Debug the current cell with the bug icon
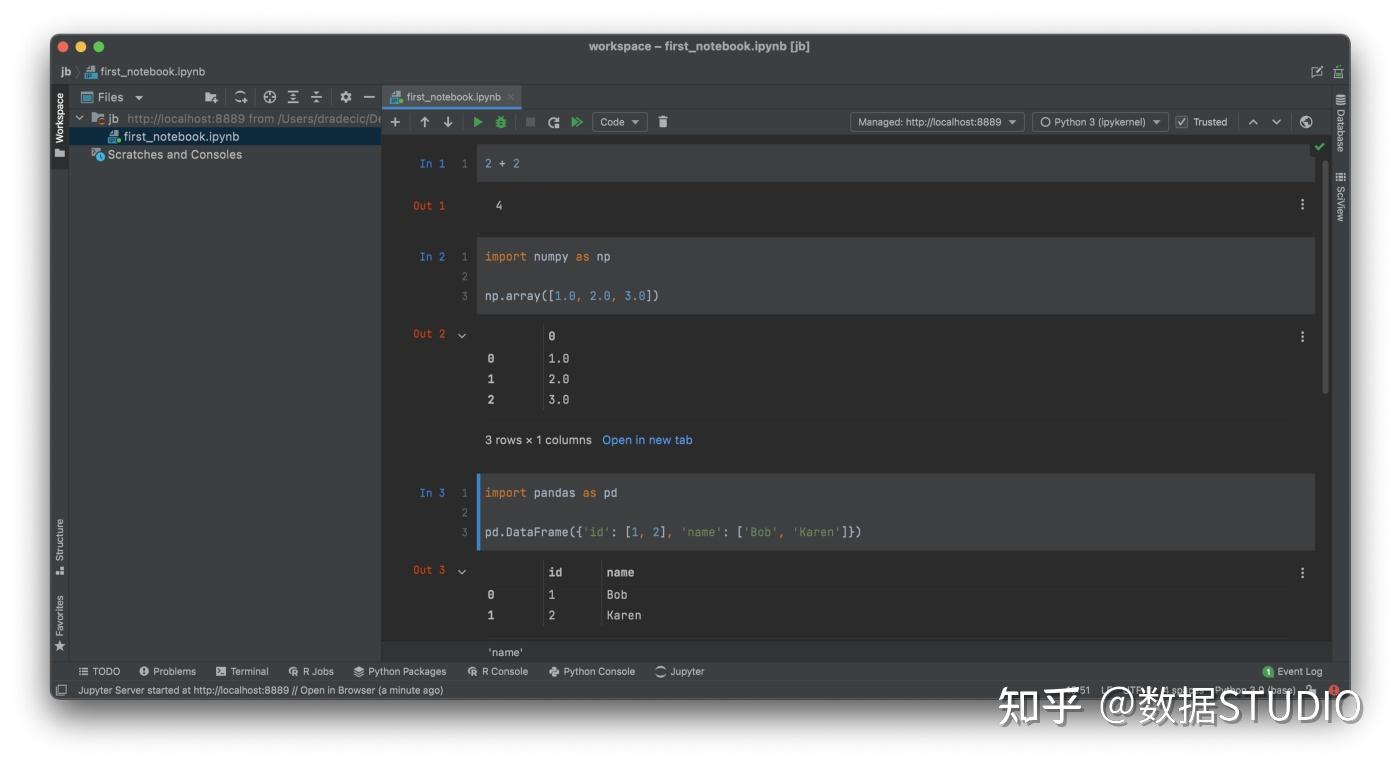The image size is (1400, 765). pos(500,121)
